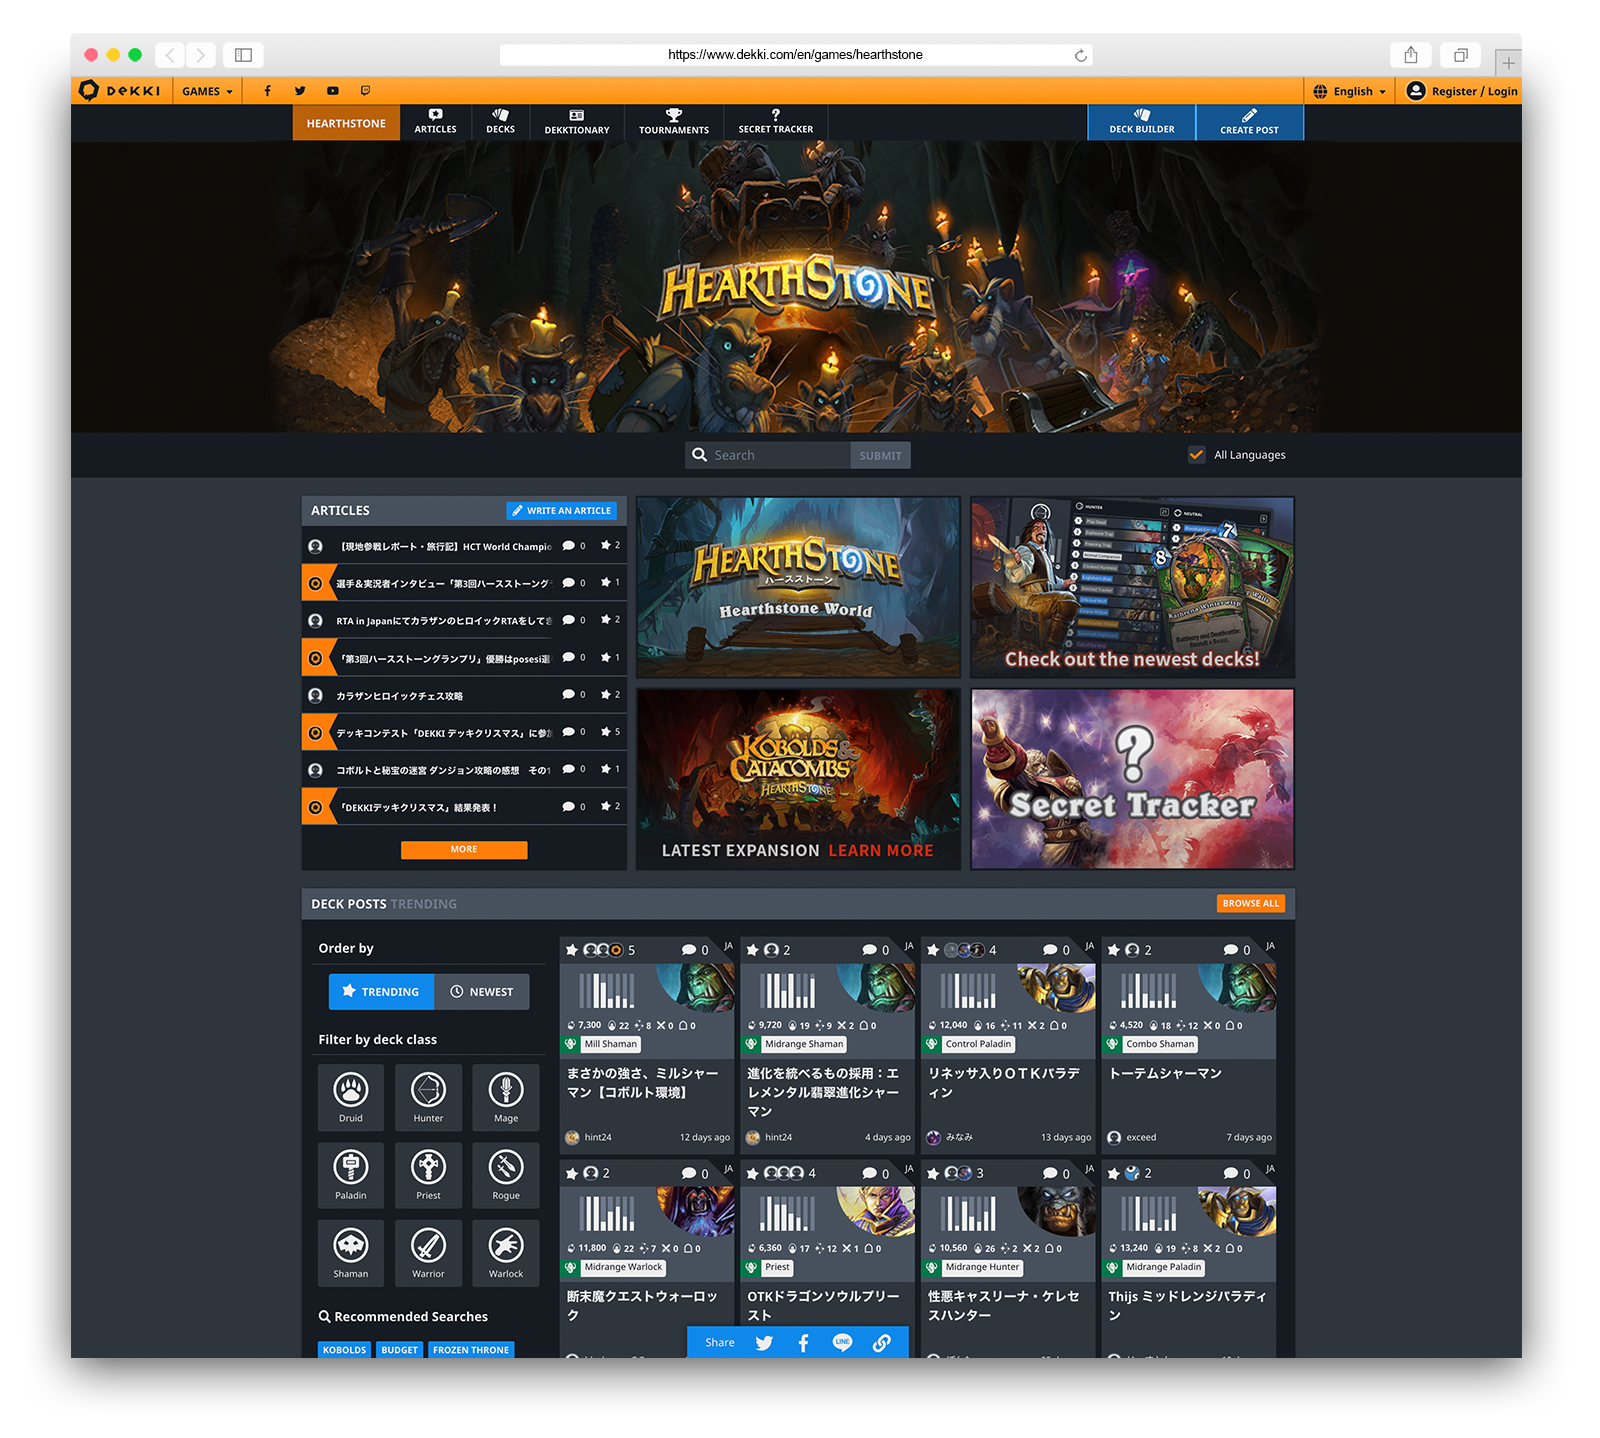This screenshot has height=1438, width=1600.
Task: Share page on Facebook from share bar
Action: coord(803,1343)
